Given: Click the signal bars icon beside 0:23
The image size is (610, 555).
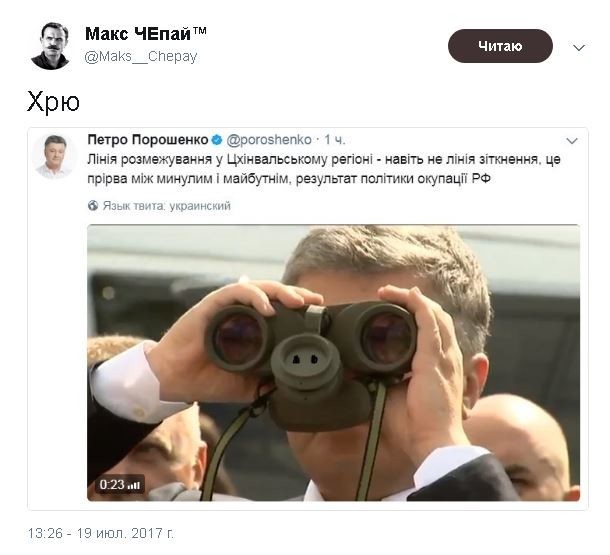Looking at the screenshot, I should click(x=134, y=485).
